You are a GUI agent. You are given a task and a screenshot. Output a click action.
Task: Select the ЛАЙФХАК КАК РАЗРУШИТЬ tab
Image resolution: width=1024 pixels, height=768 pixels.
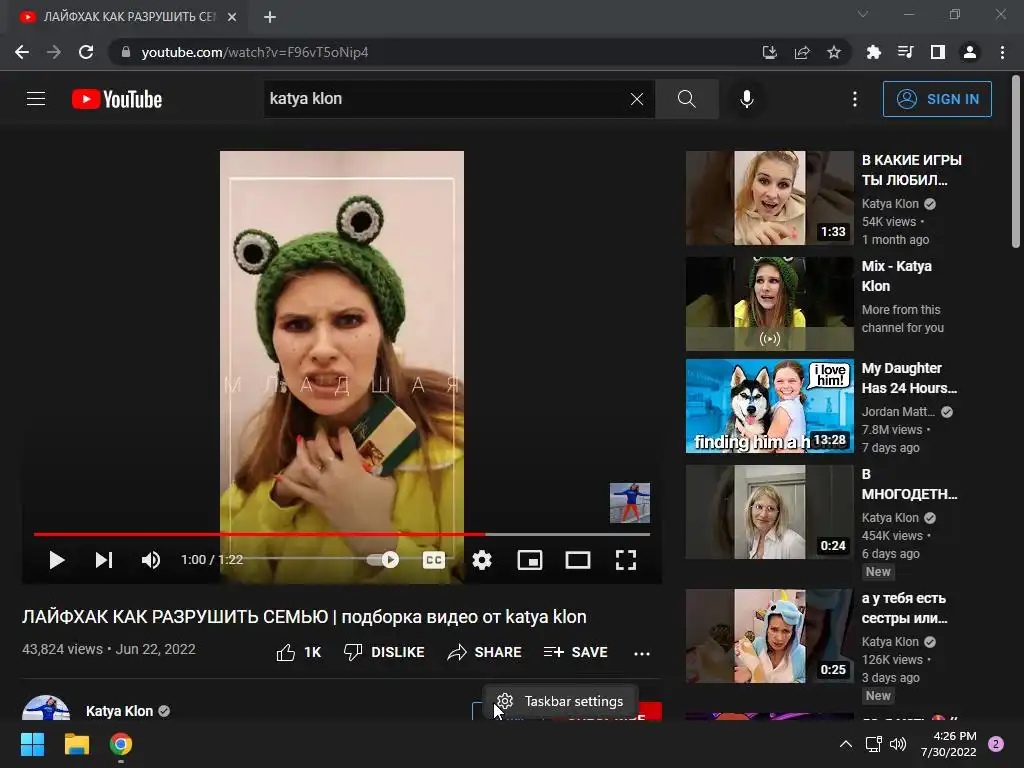click(x=129, y=17)
